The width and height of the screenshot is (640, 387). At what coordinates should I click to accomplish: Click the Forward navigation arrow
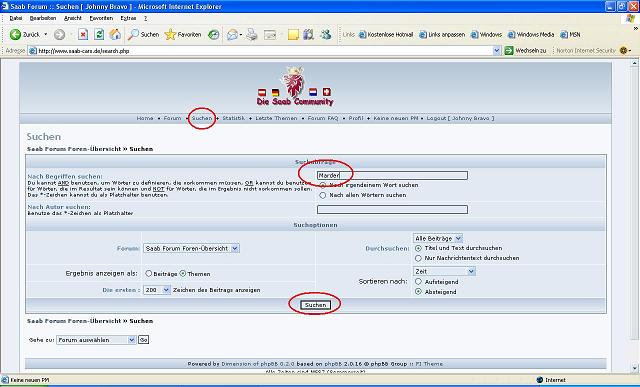pyautogui.click(x=60, y=35)
